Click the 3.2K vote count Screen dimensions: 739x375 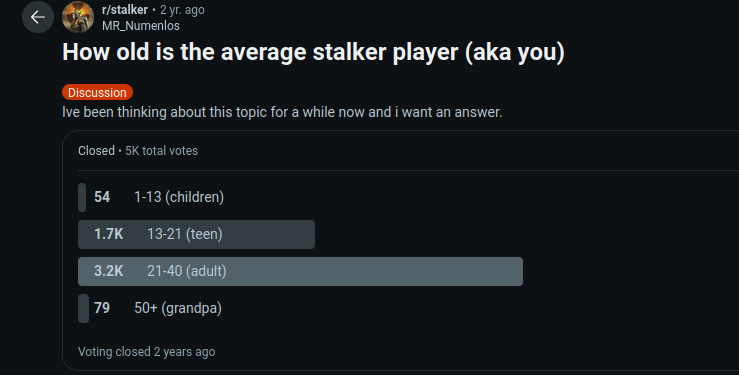point(108,271)
